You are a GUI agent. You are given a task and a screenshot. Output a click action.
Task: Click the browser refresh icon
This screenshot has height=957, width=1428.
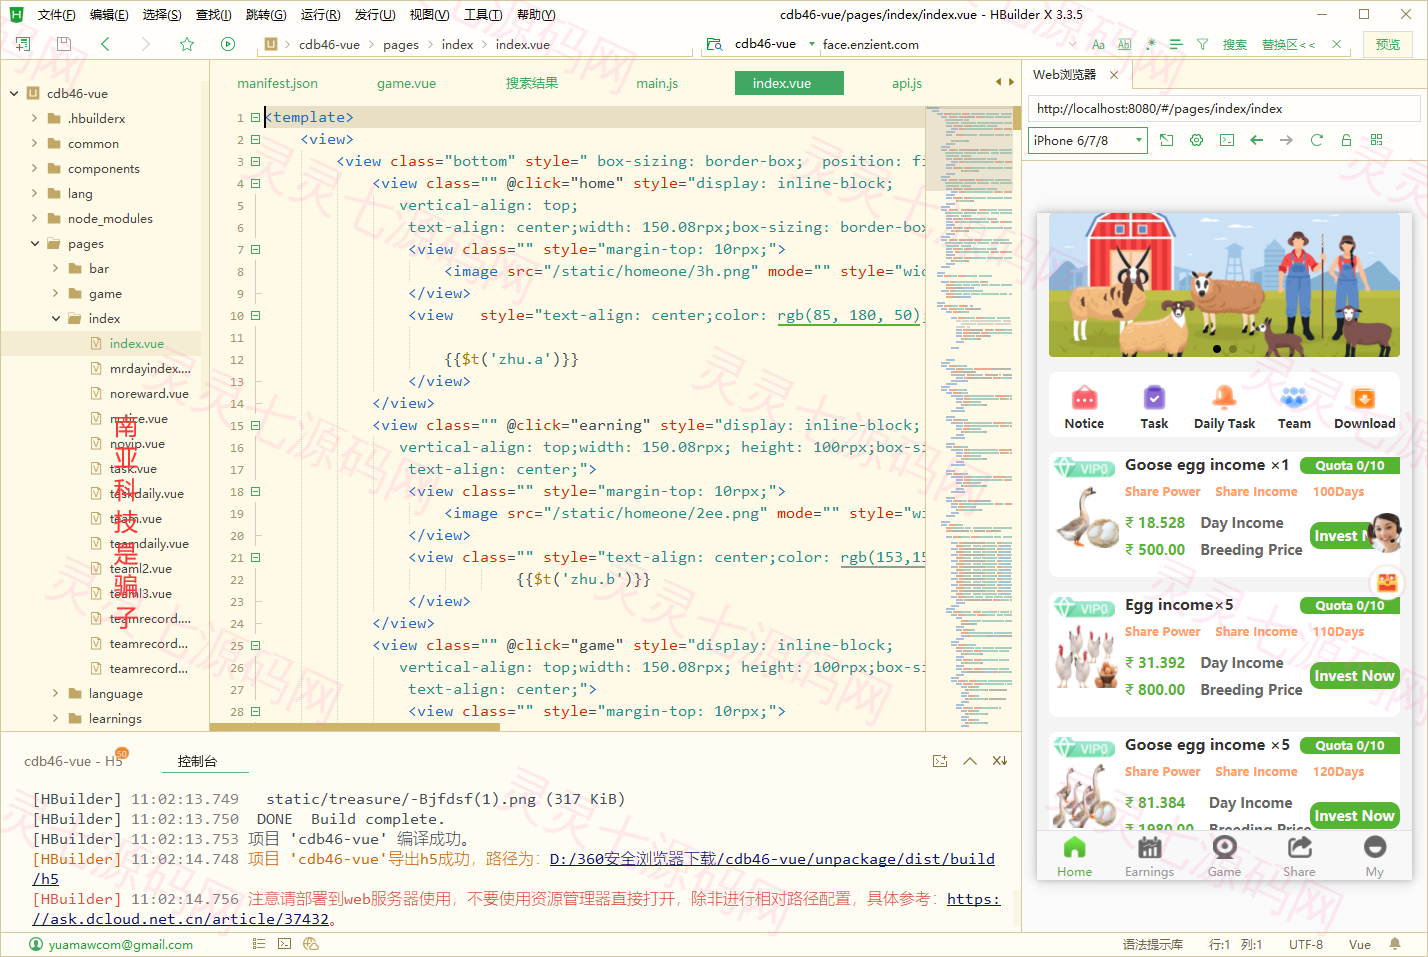(x=1317, y=140)
